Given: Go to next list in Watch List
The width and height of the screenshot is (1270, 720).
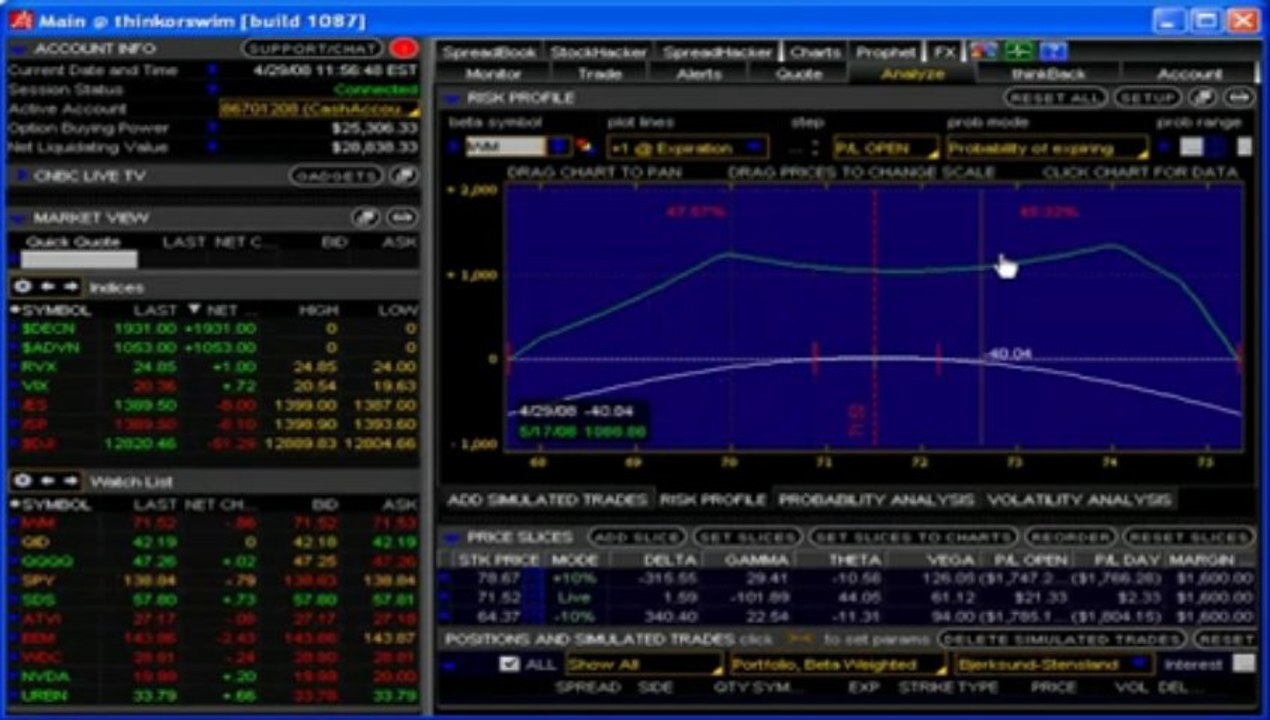Looking at the screenshot, I should click(x=72, y=481).
